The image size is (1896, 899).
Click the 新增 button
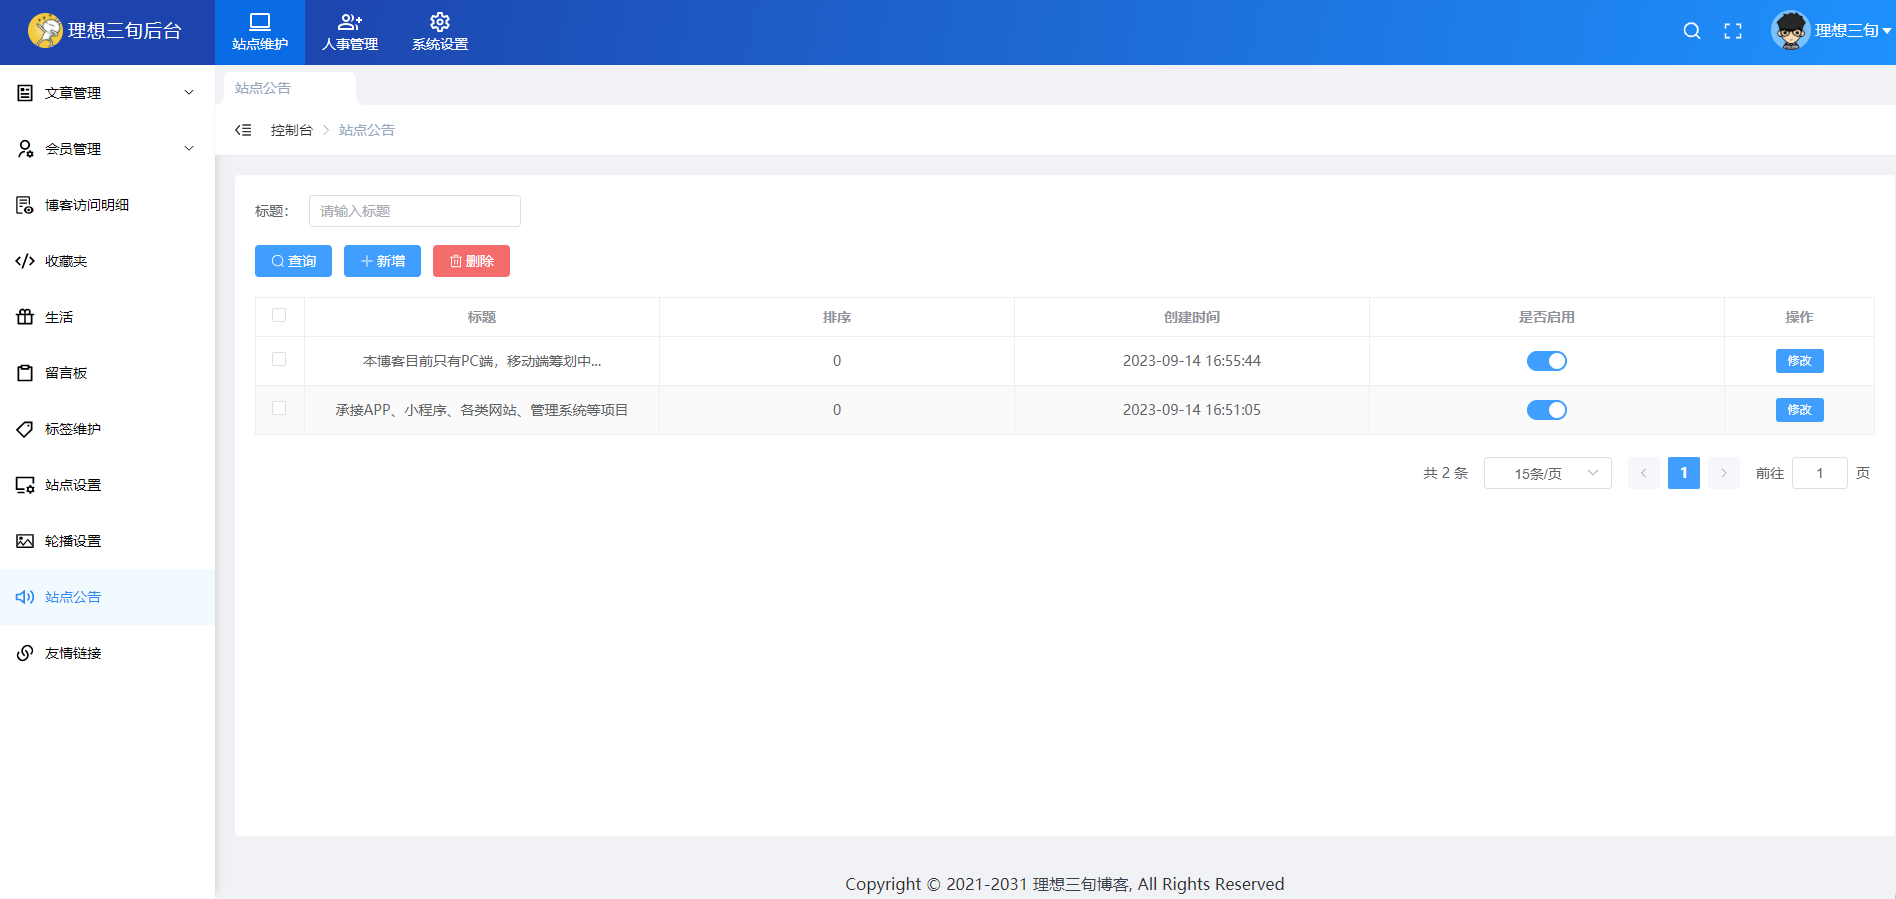point(382,261)
